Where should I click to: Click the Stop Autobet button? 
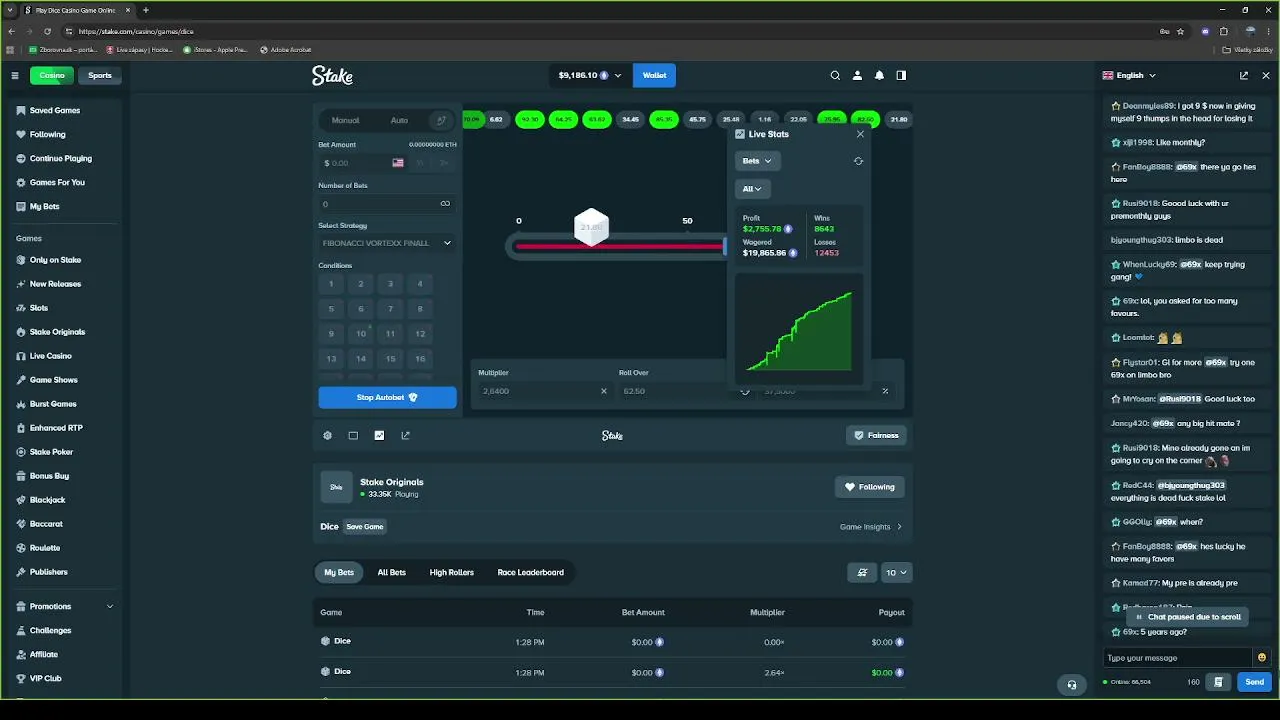pyautogui.click(x=387, y=397)
